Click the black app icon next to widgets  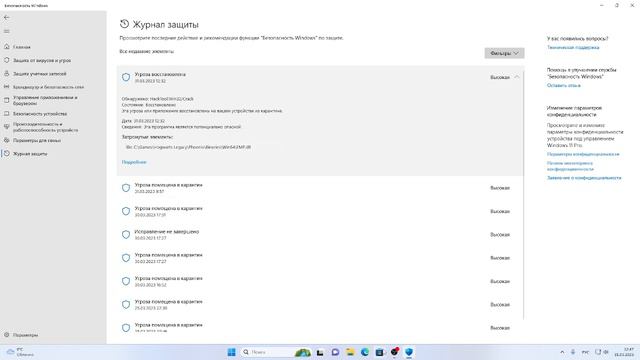320,352
